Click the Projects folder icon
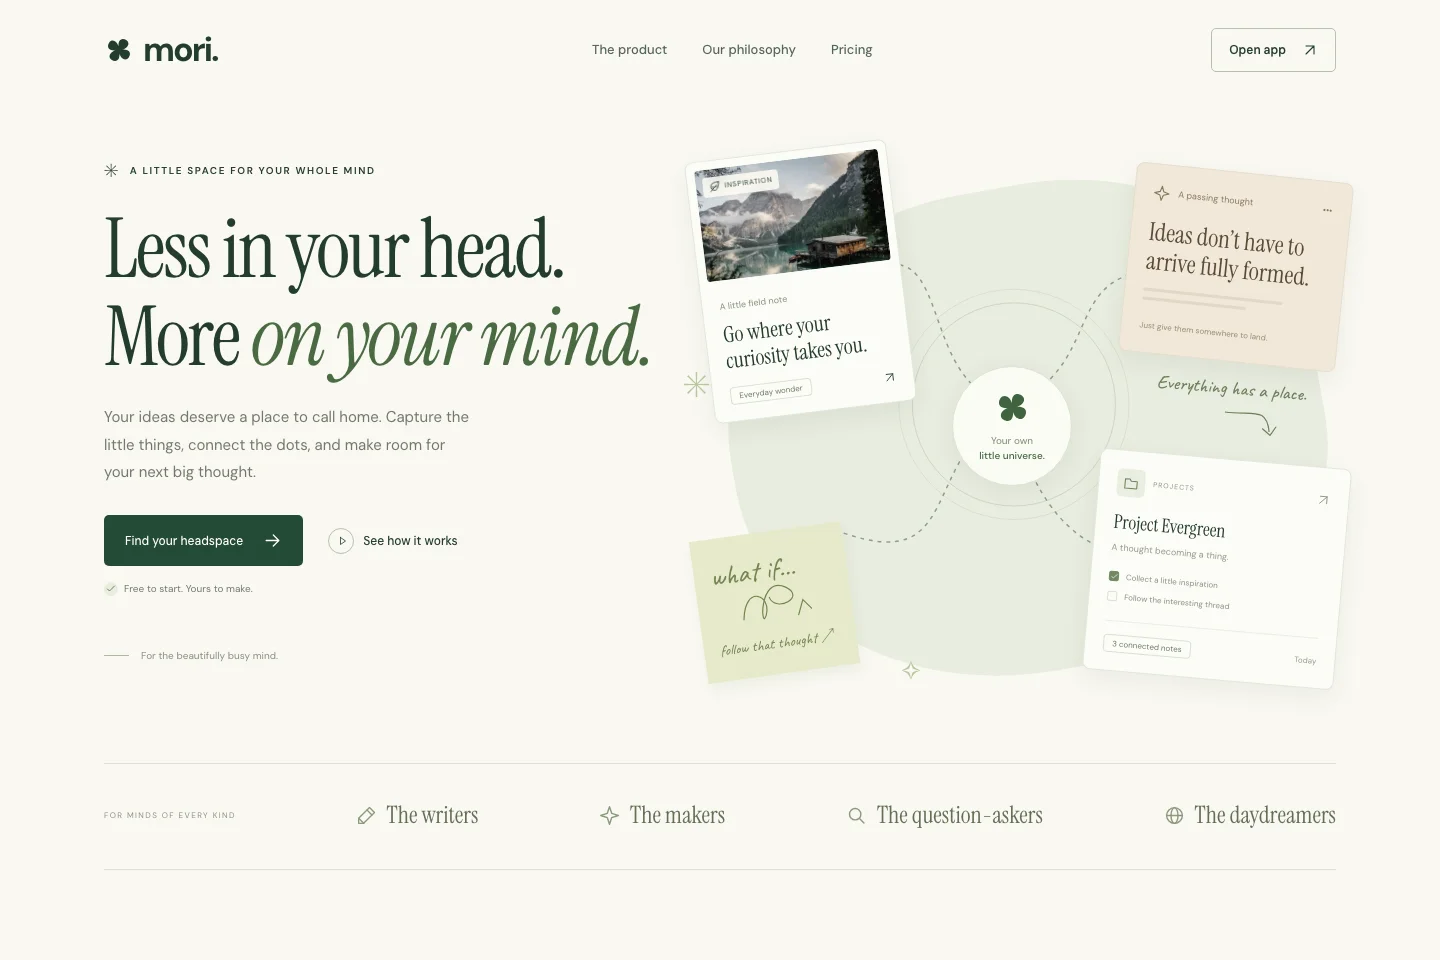The height and width of the screenshot is (960, 1440). coord(1131,484)
